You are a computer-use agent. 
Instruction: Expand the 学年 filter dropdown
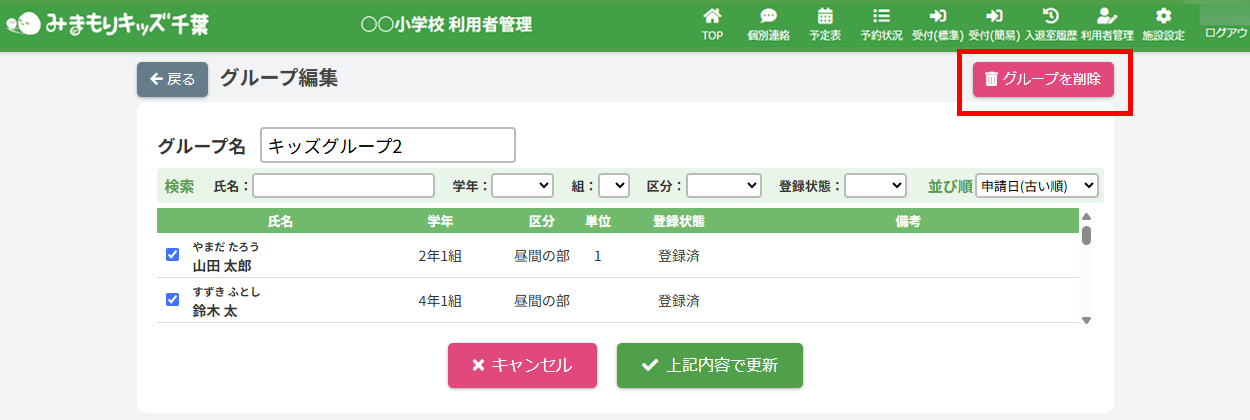(522, 186)
